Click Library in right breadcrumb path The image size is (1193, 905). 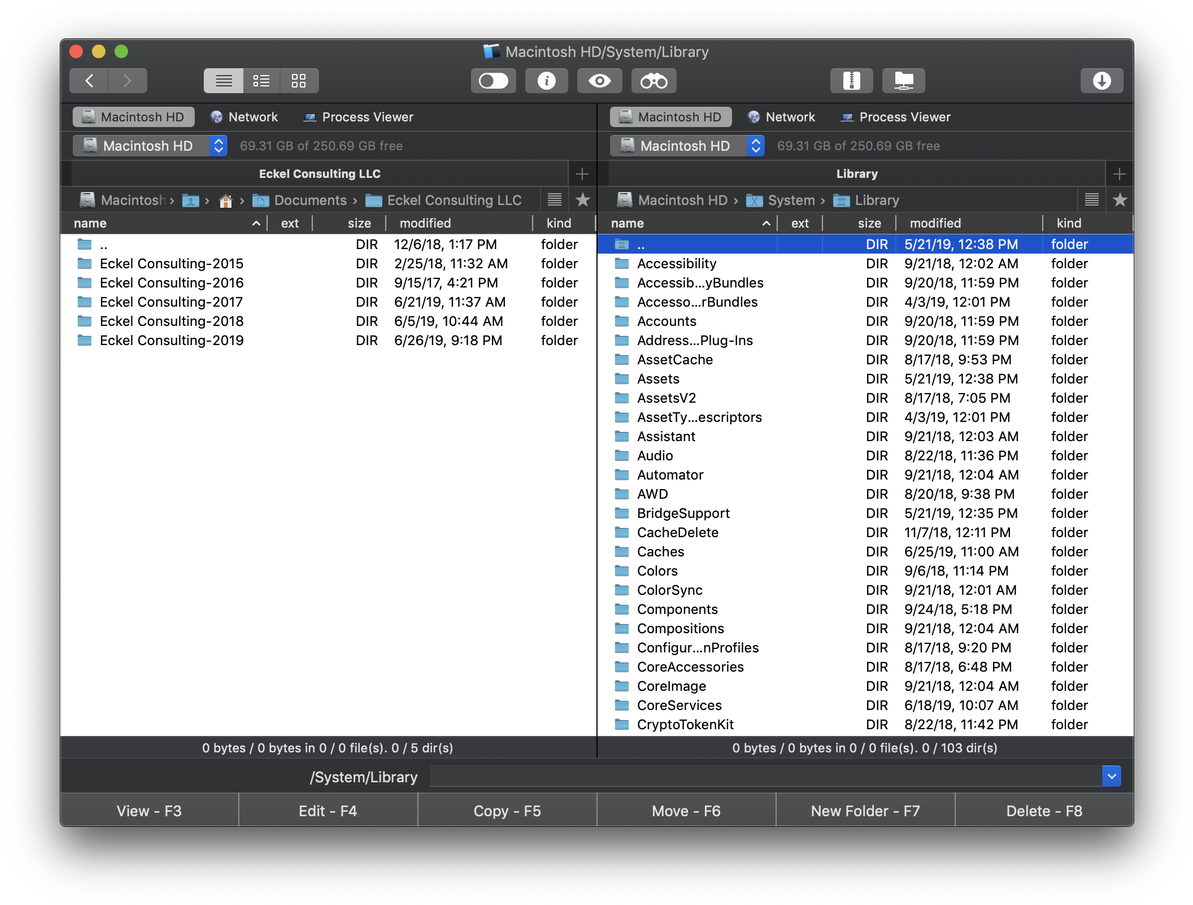click(867, 200)
